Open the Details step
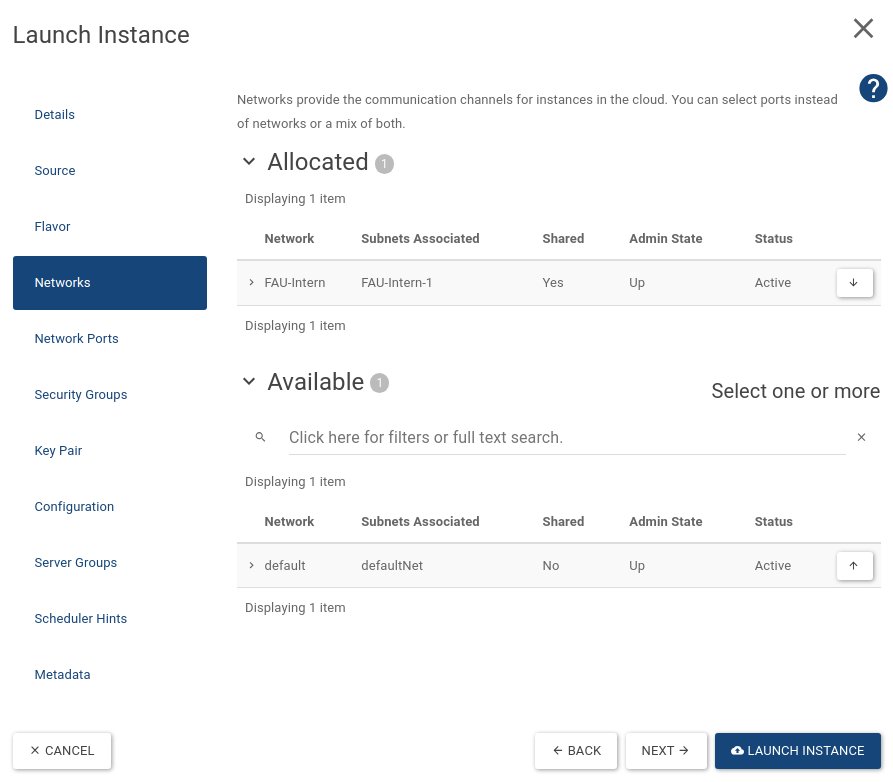This screenshot has width=893, height=782. (x=55, y=115)
